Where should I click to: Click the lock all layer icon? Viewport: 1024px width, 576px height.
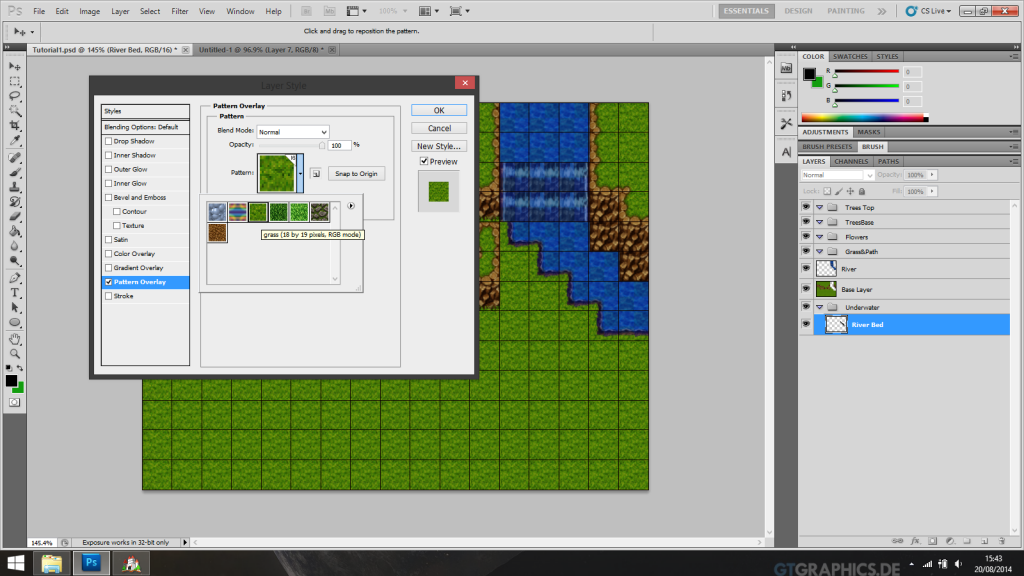(x=862, y=191)
